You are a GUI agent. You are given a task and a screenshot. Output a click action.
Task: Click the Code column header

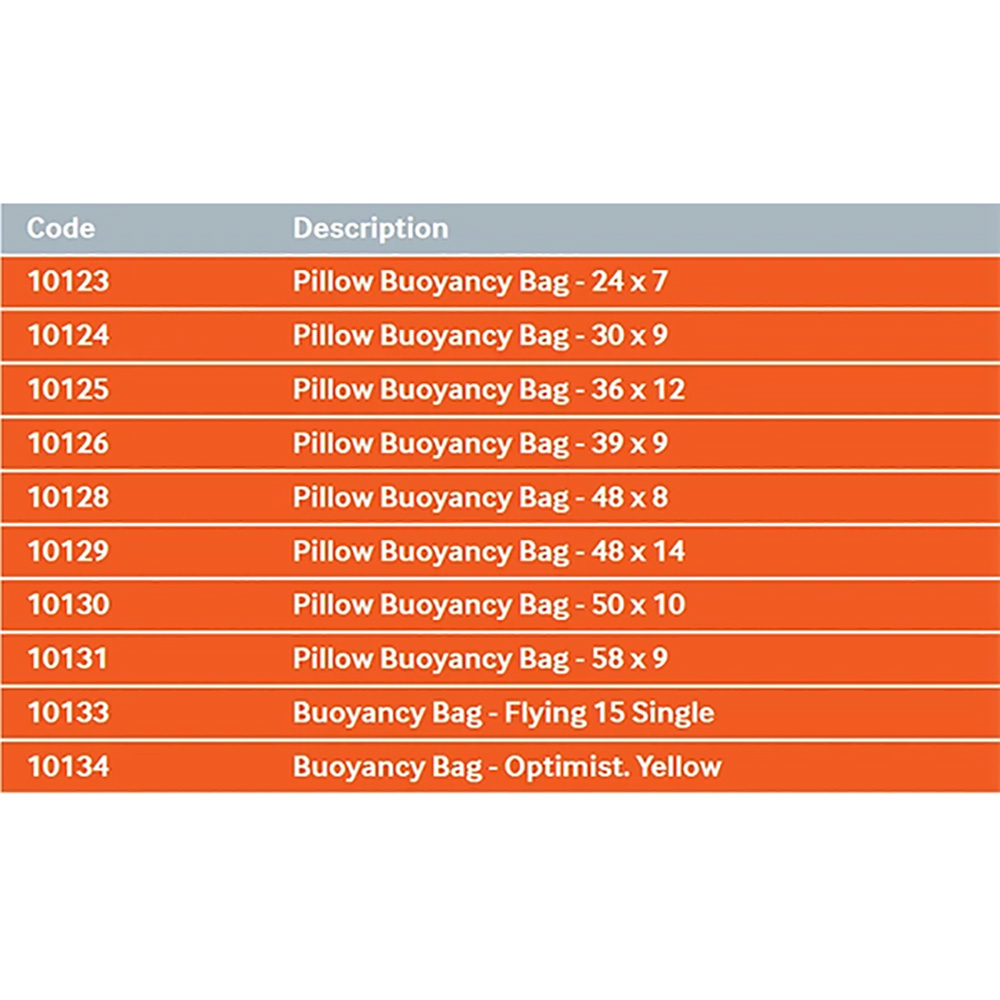point(61,228)
